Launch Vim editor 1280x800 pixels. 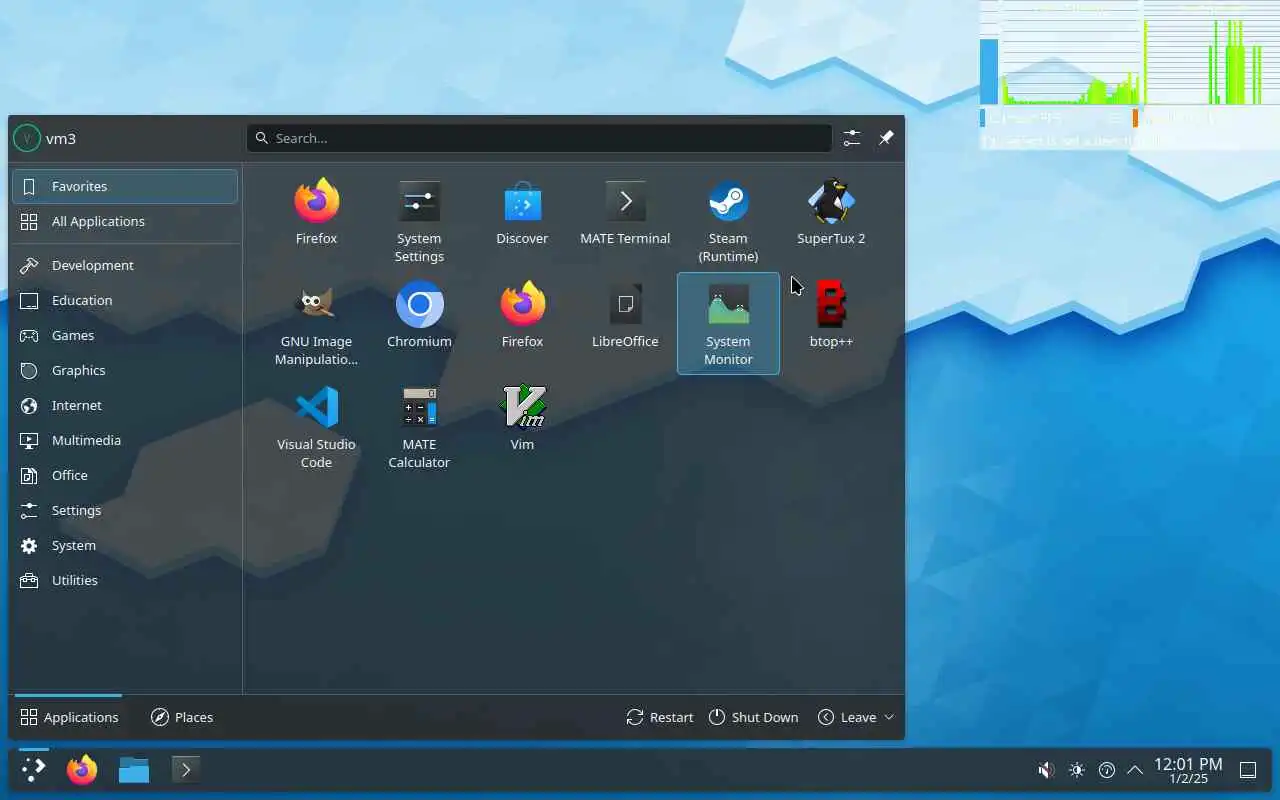(x=522, y=418)
